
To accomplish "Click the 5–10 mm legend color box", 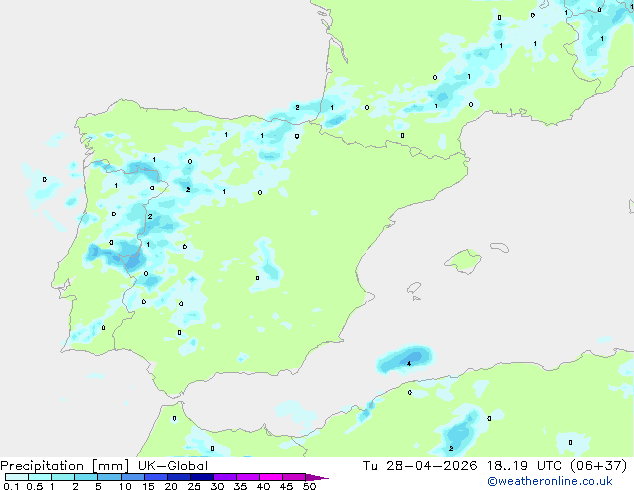I will (109, 477).
